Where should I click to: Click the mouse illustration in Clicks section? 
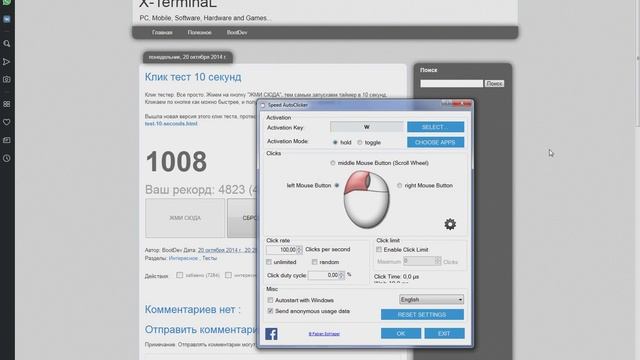pyautogui.click(x=366, y=199)
